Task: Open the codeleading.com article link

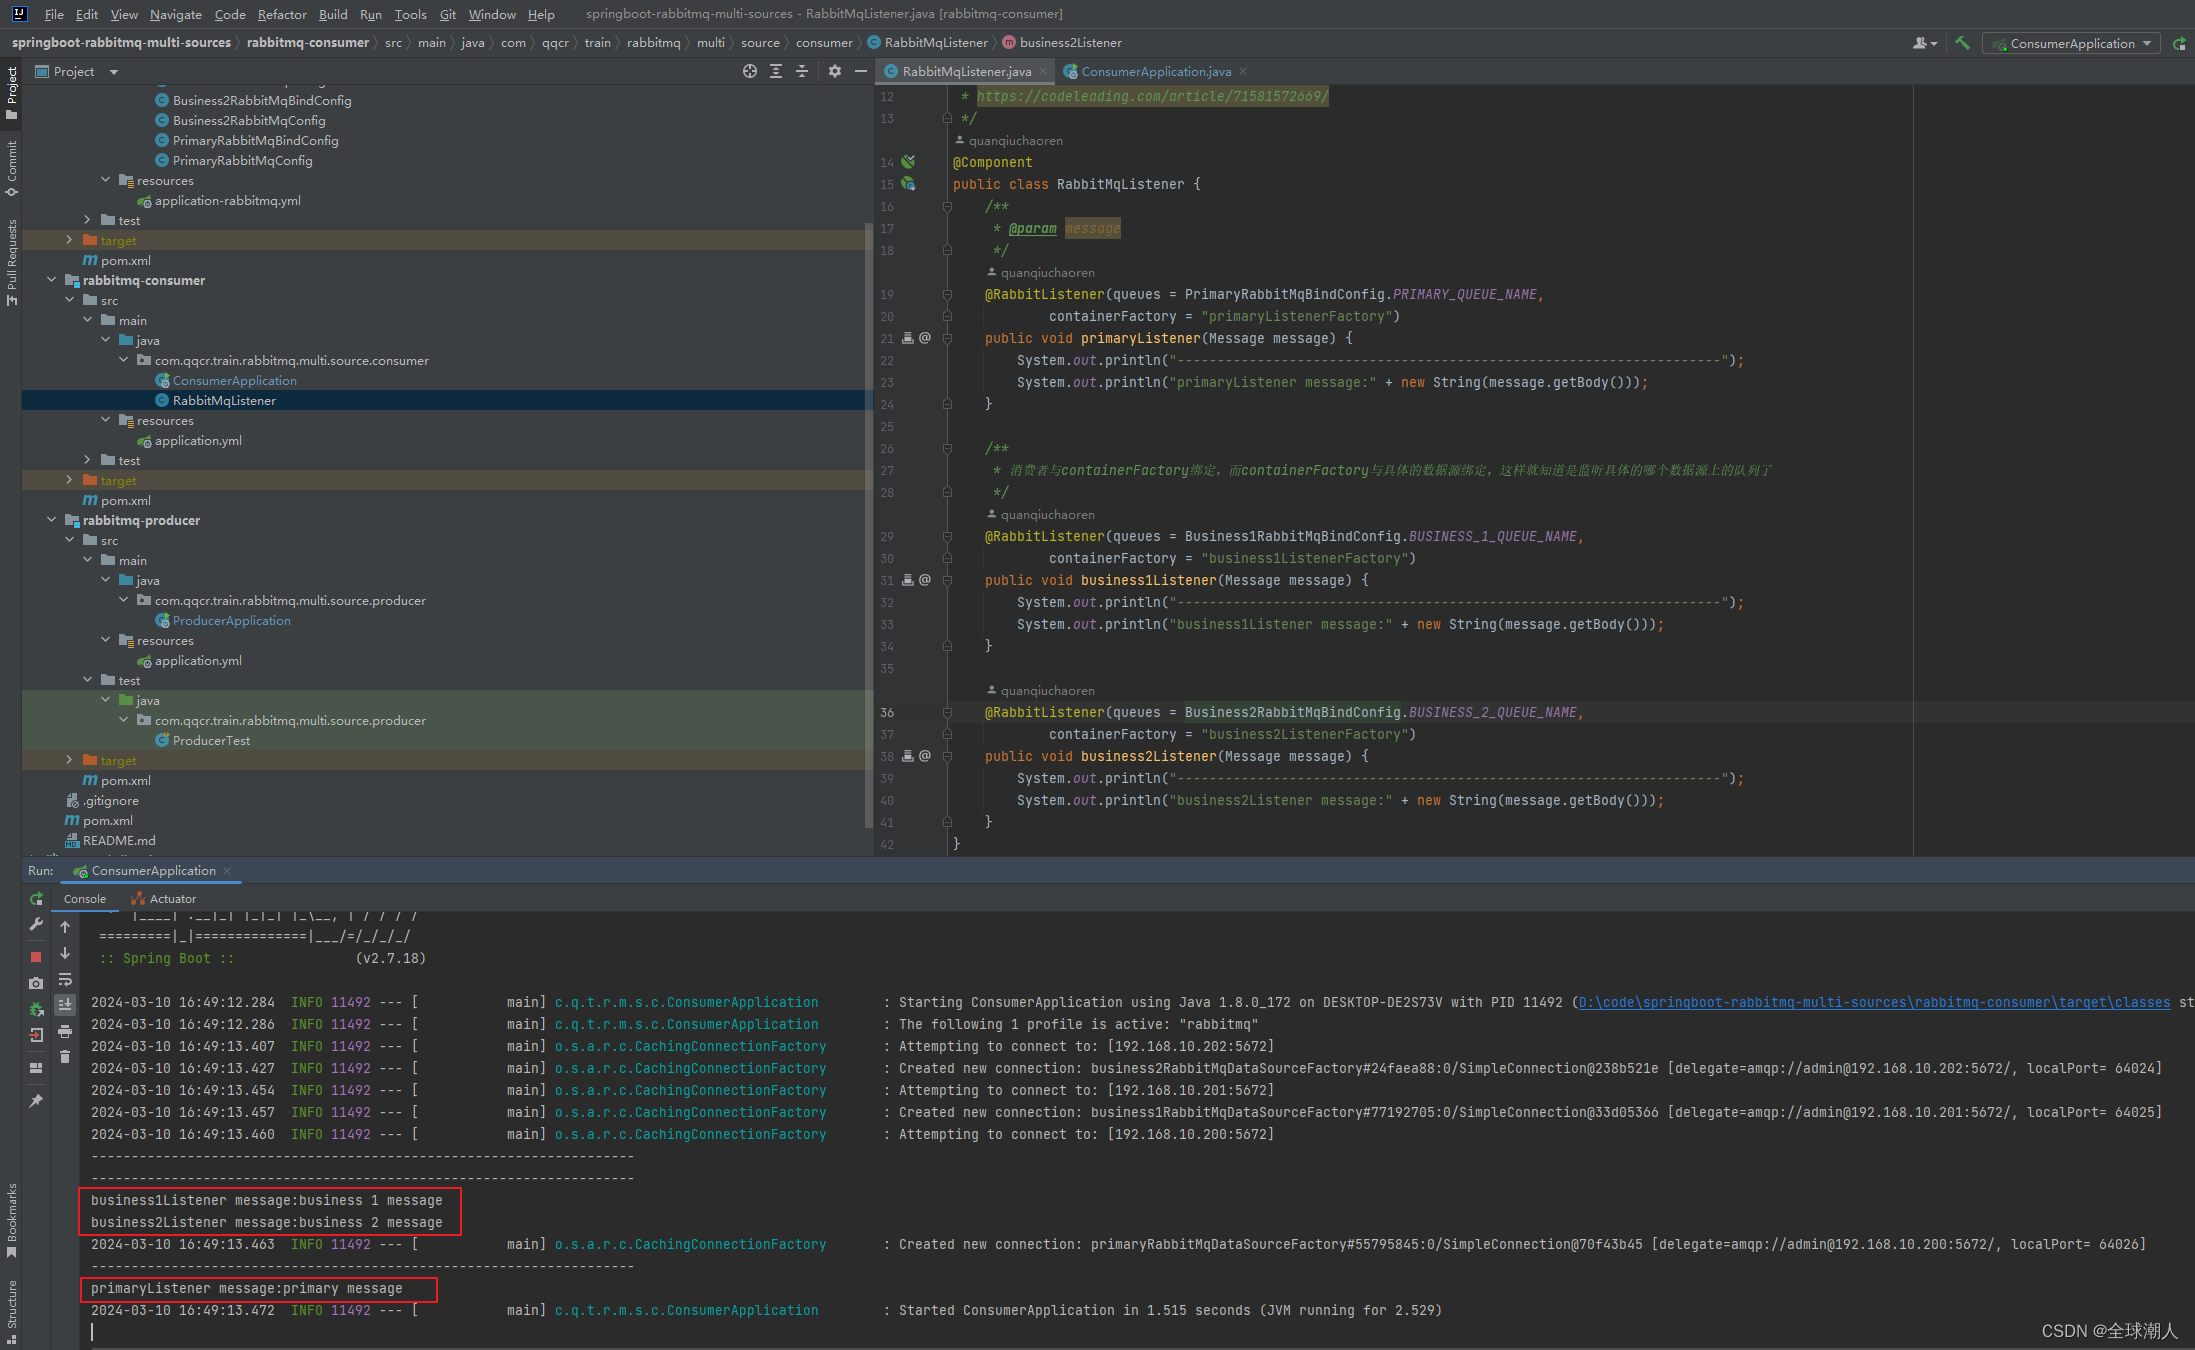Action: [x=1152, y=96]
